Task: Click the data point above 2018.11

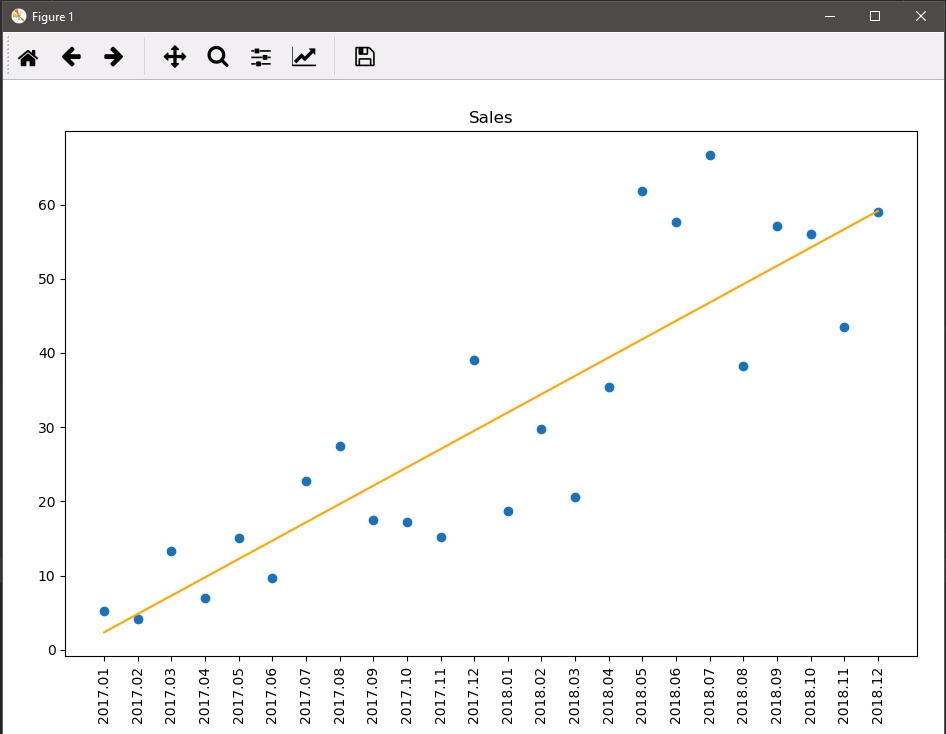Action: point(845,327)
